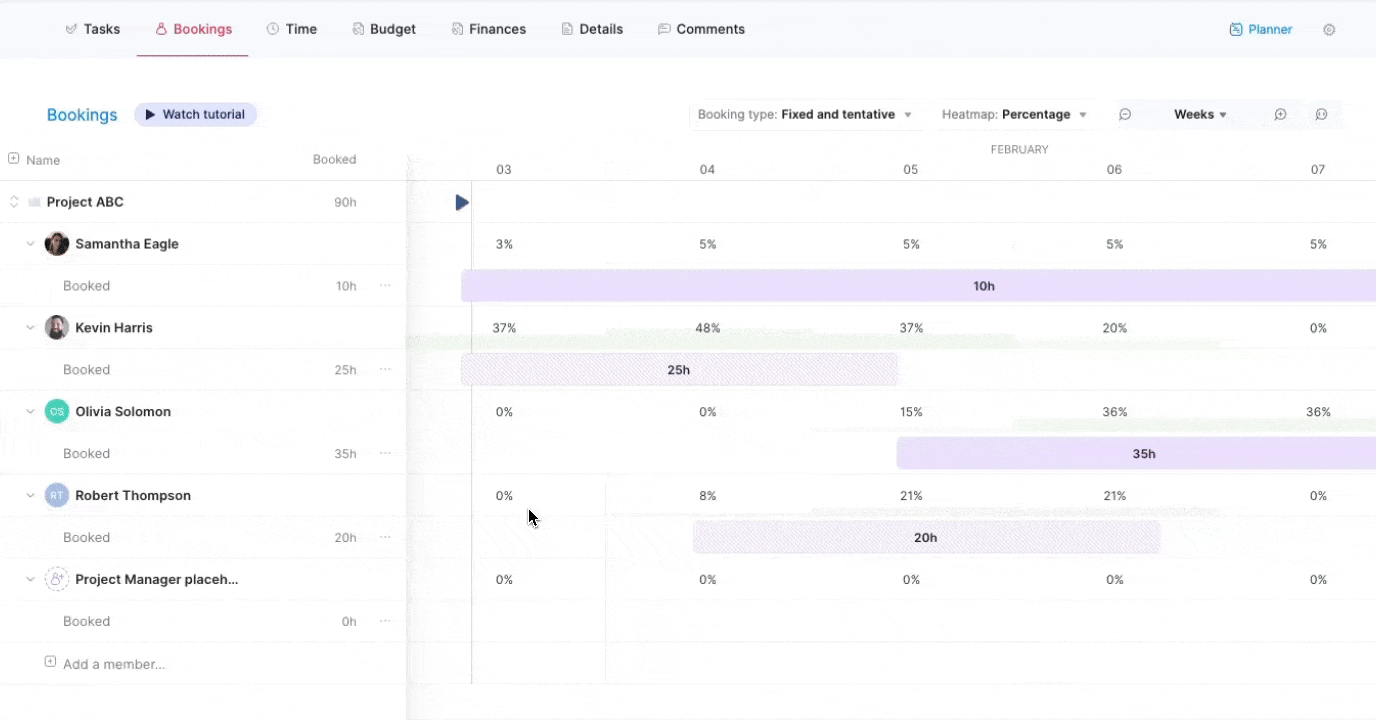Open options menu for Robert Thompson booking
This screenshot has width=1376, height=720.
[x=385, y=538]
